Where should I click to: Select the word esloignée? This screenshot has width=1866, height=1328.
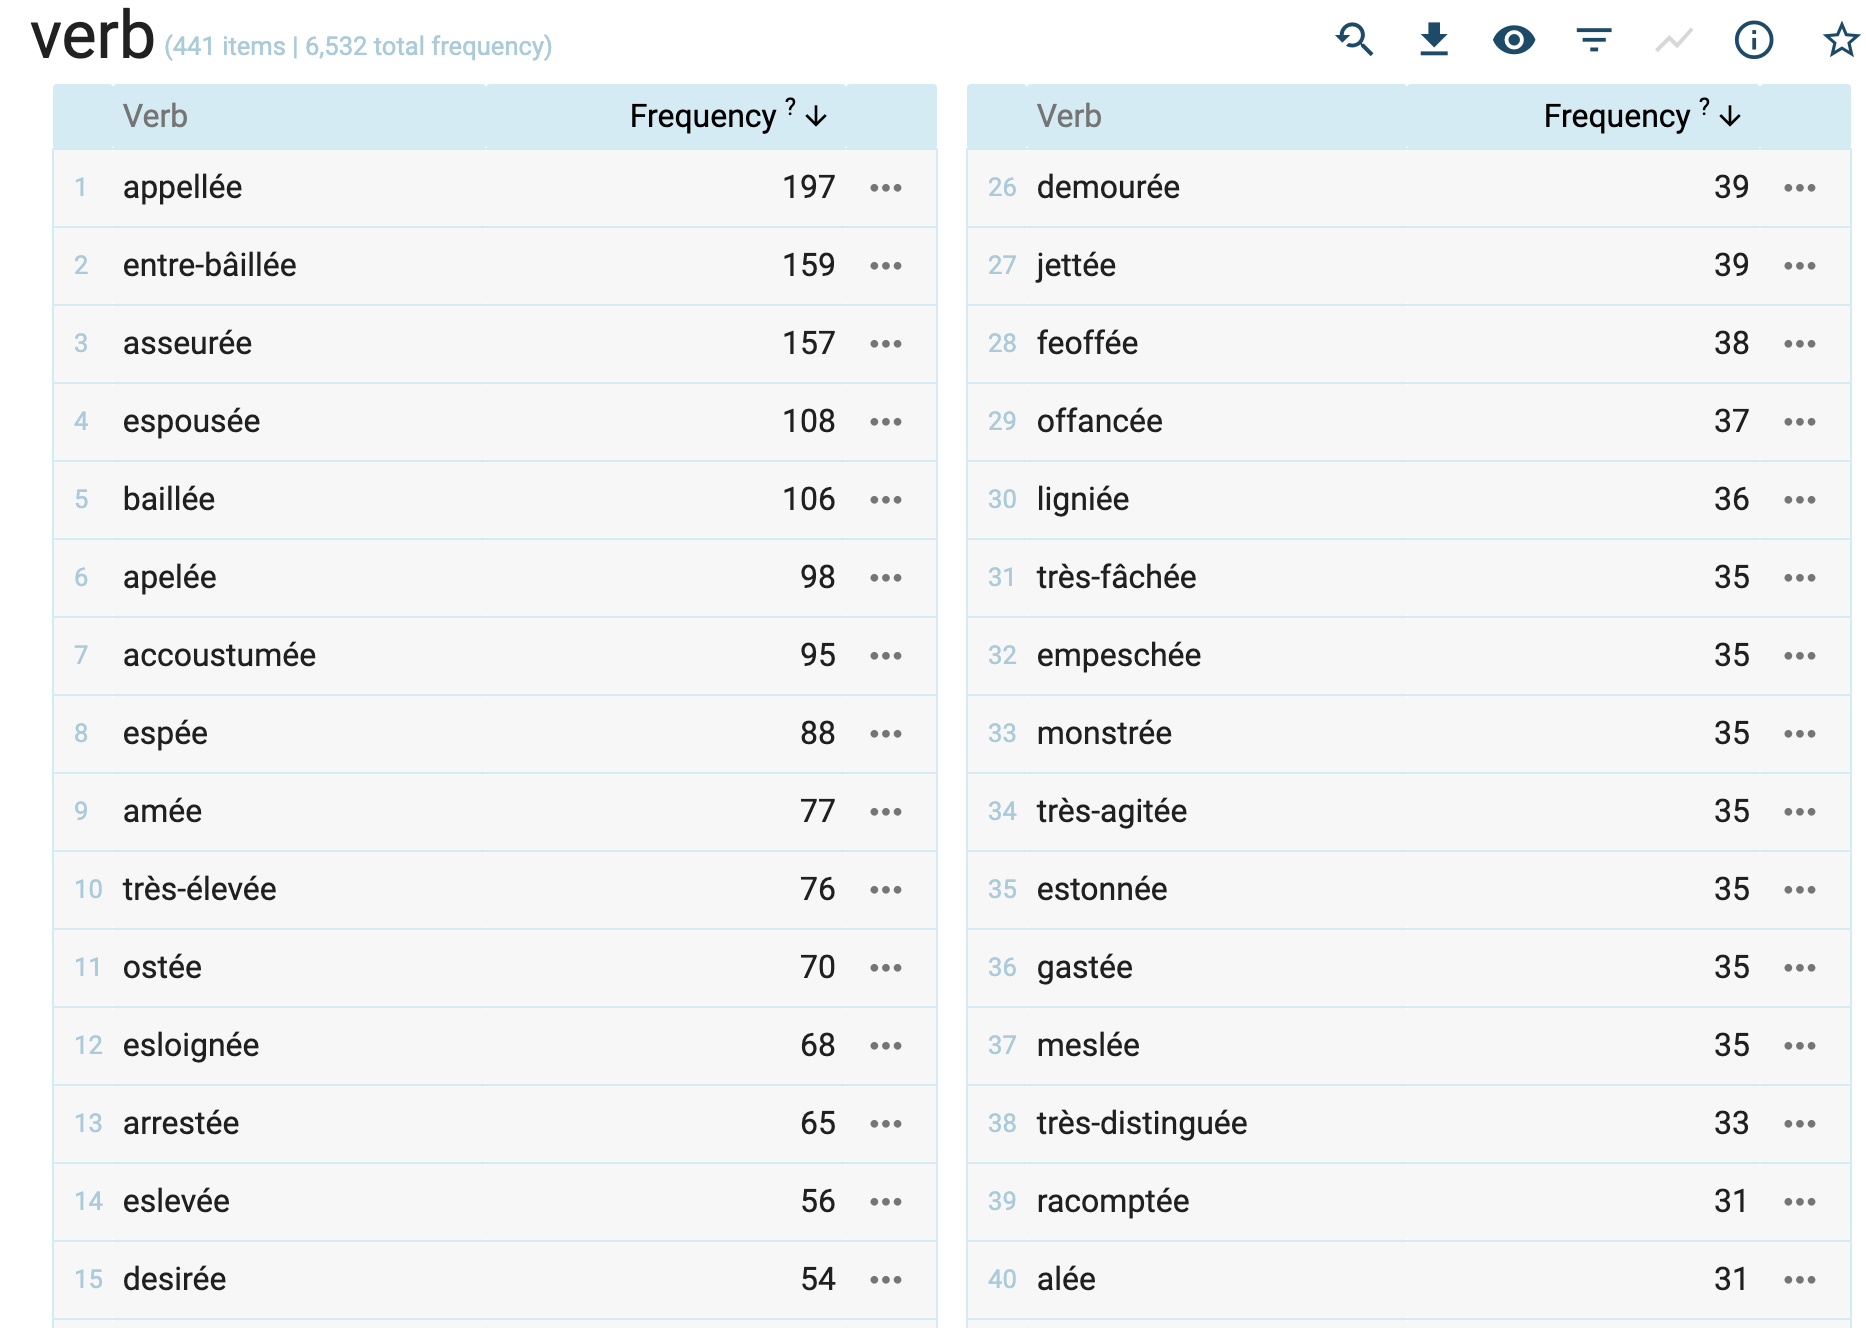(x=191, y=1046)
